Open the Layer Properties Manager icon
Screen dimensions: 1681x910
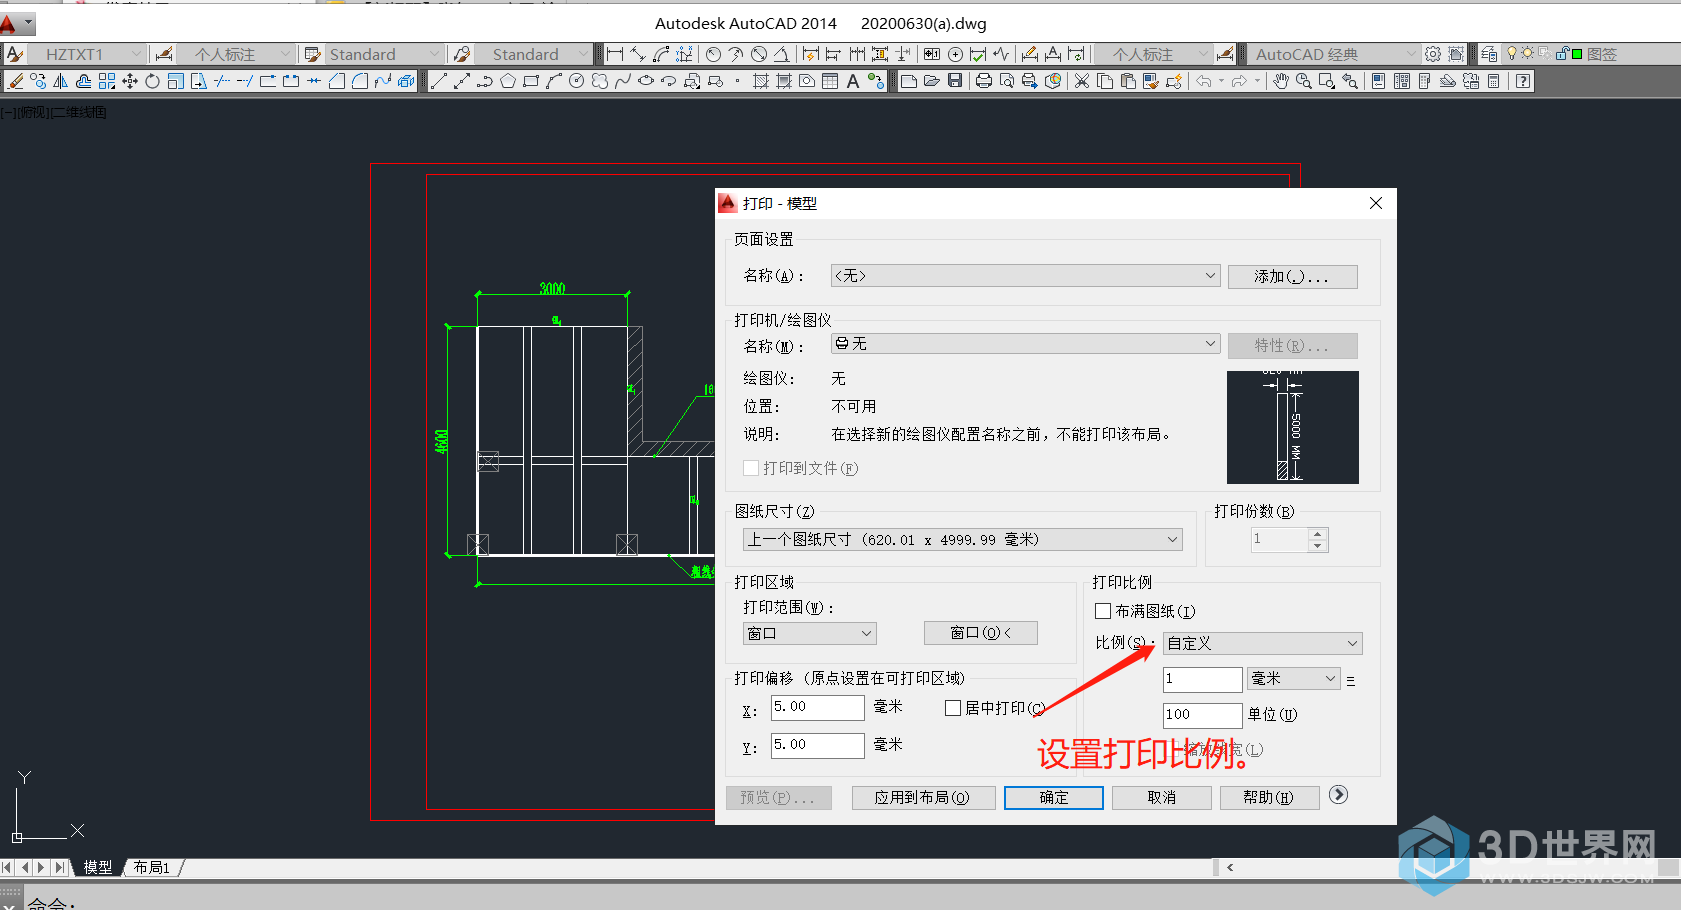point(1490,54)
